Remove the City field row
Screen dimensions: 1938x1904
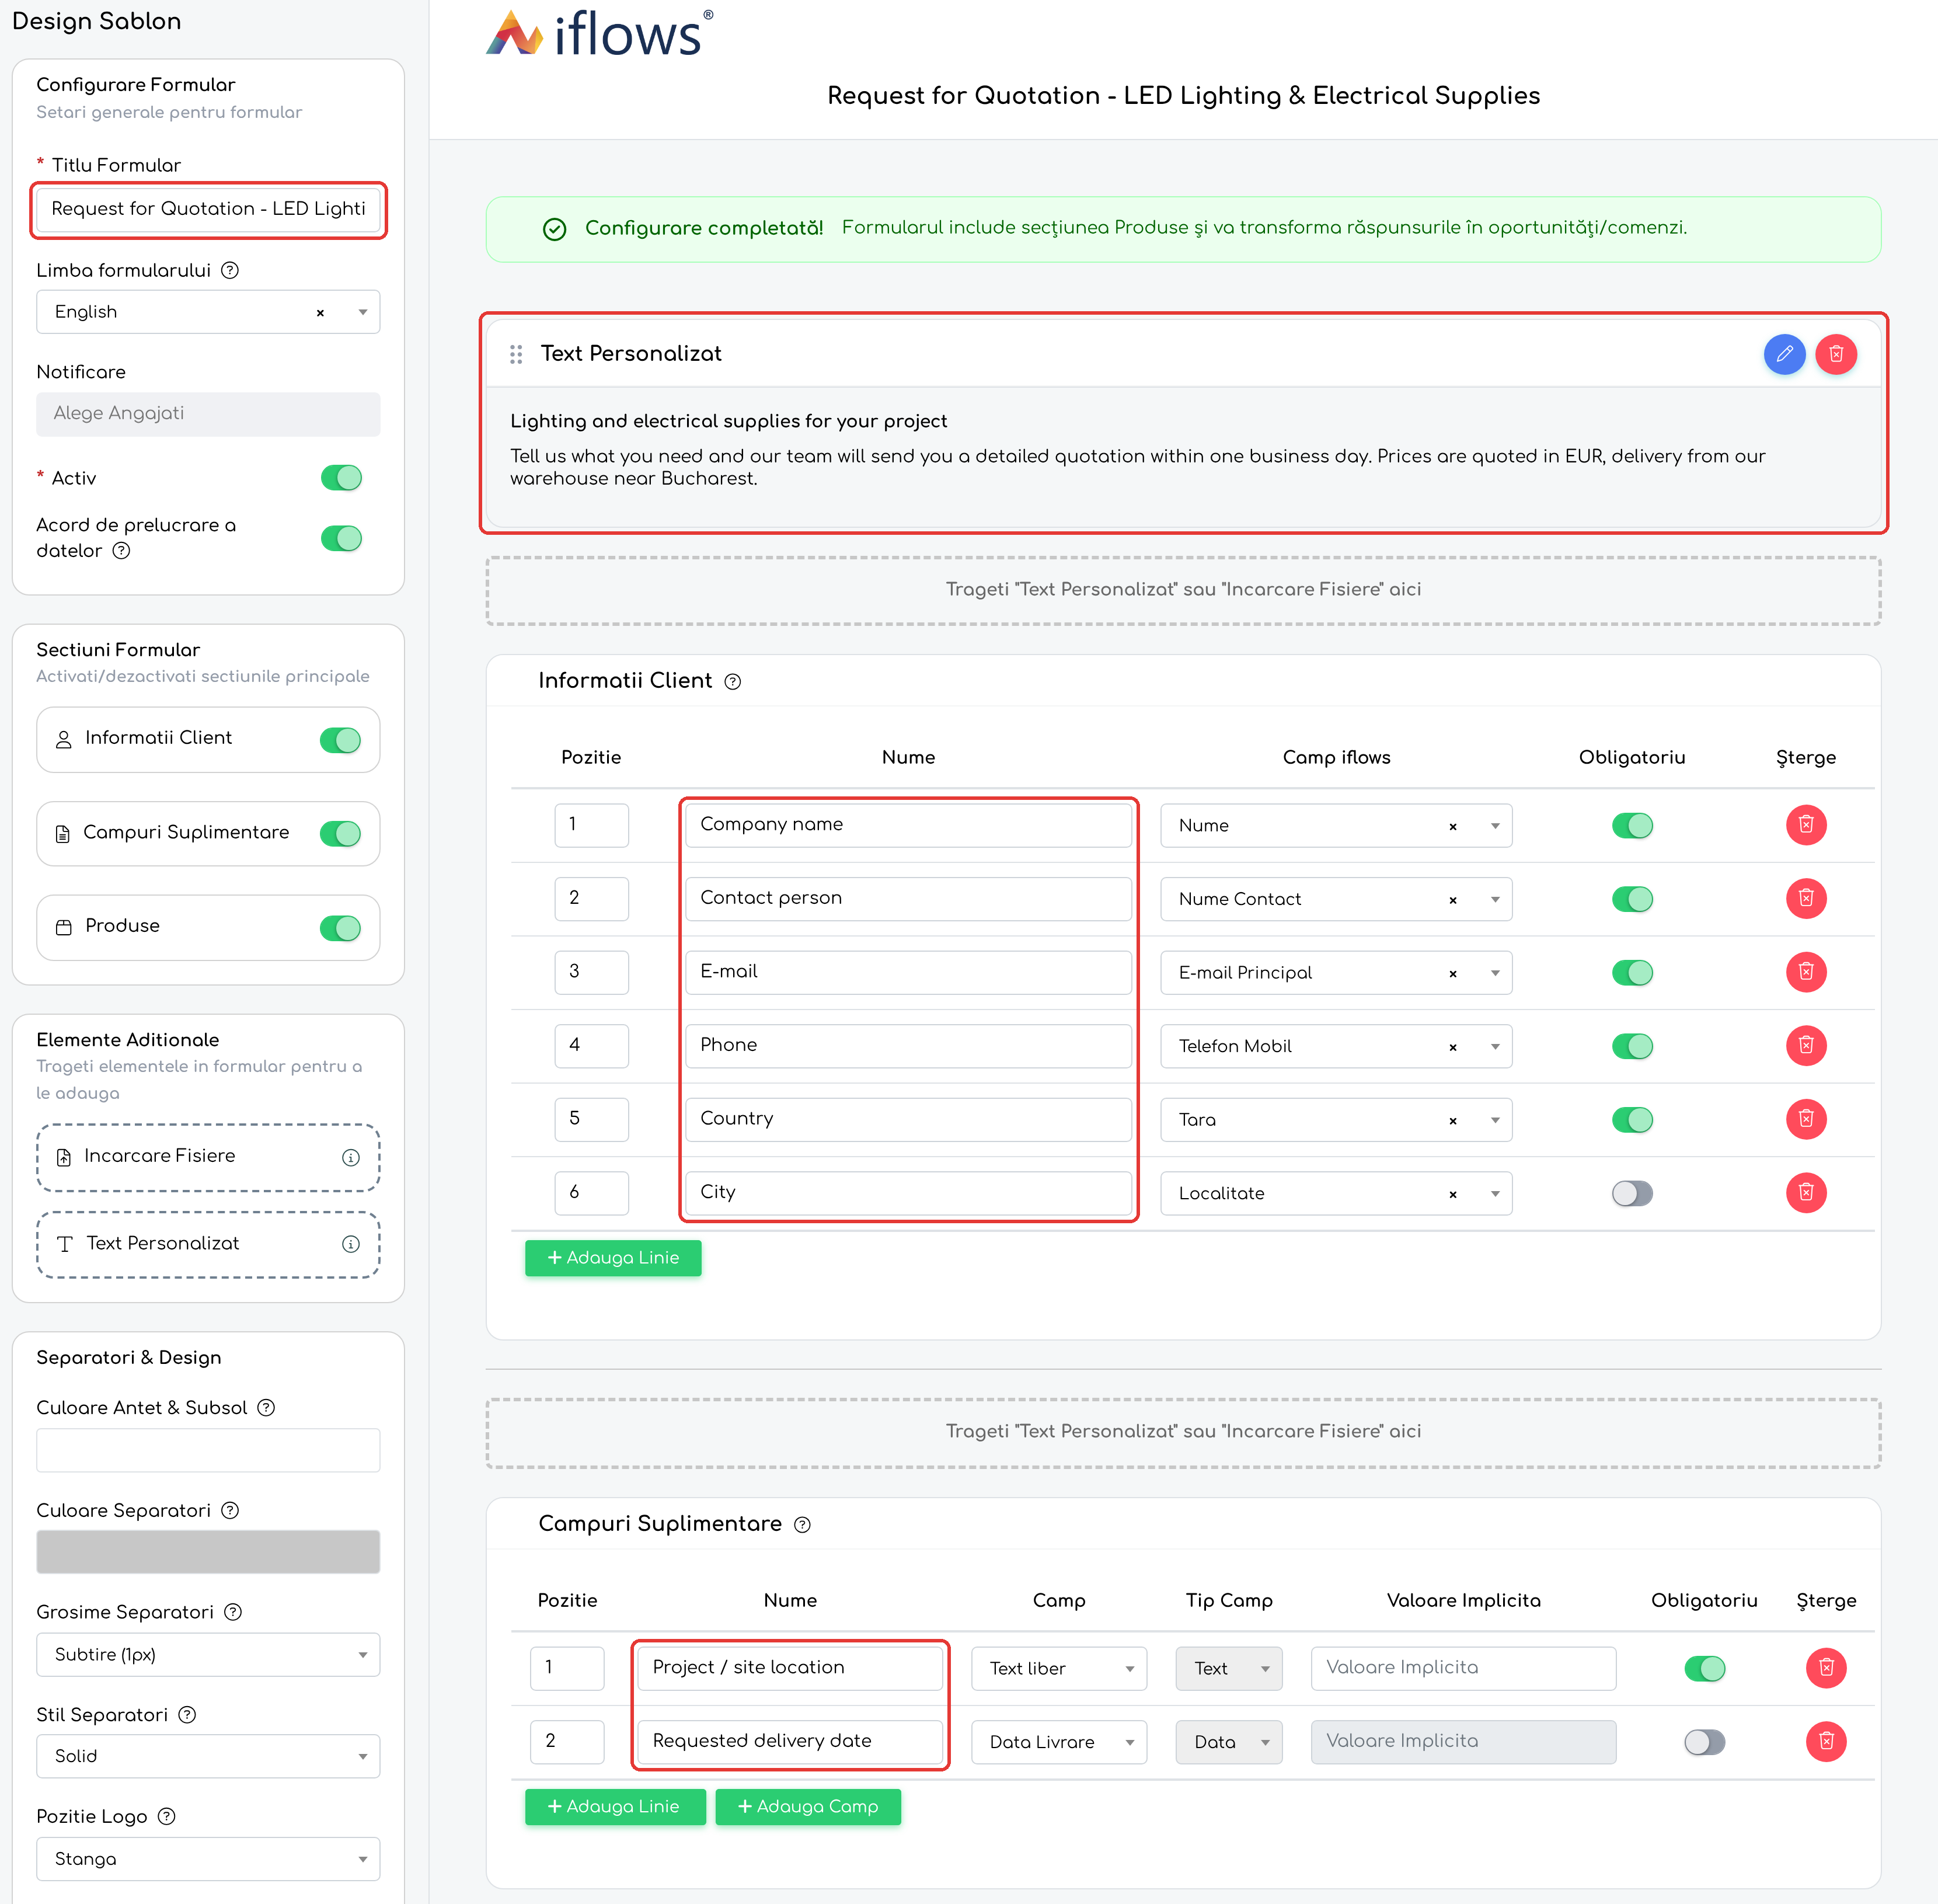click(x=1806, y=1192)
